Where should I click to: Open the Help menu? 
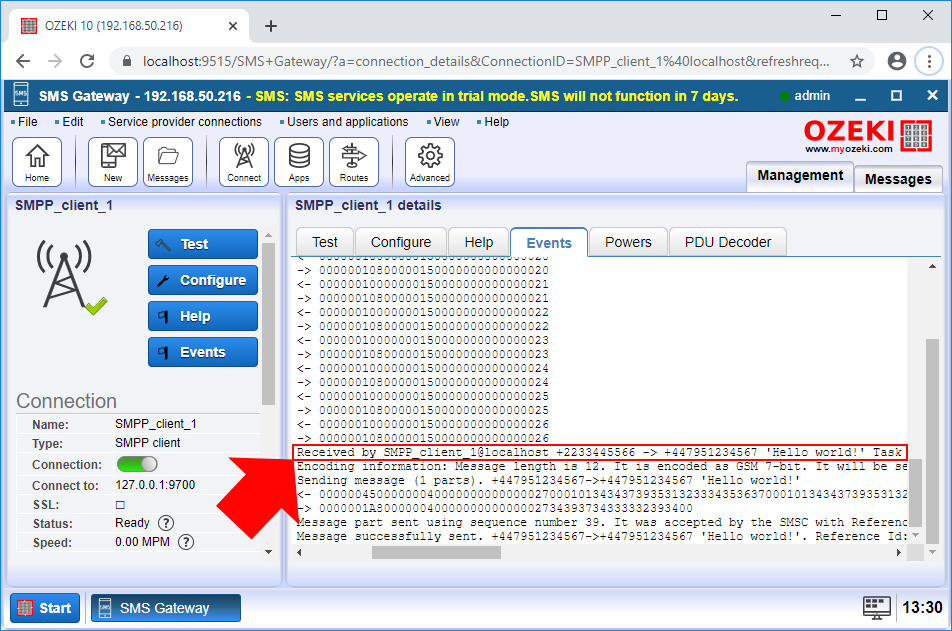[496, 122]
